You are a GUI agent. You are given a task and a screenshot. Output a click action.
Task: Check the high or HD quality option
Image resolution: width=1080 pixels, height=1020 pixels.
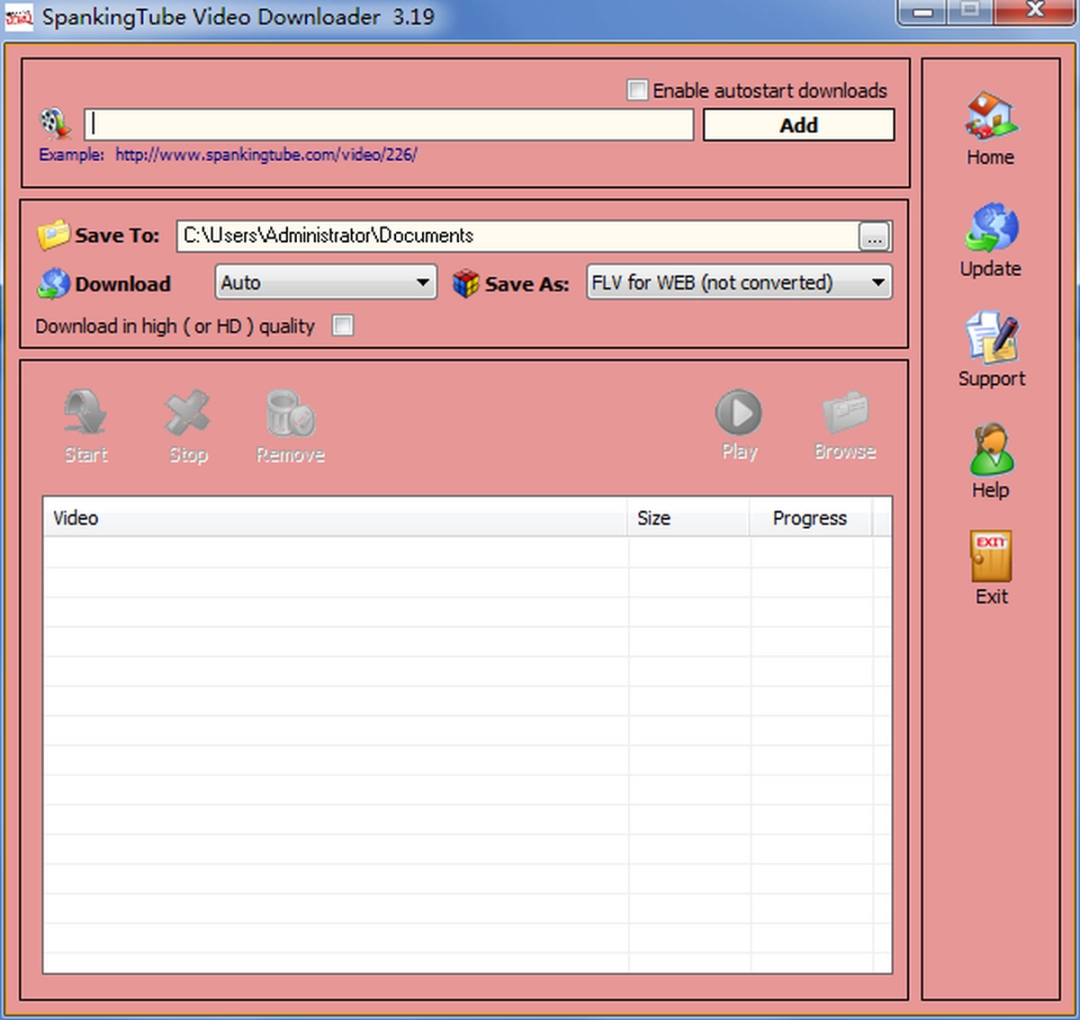(x=343, y=326)
